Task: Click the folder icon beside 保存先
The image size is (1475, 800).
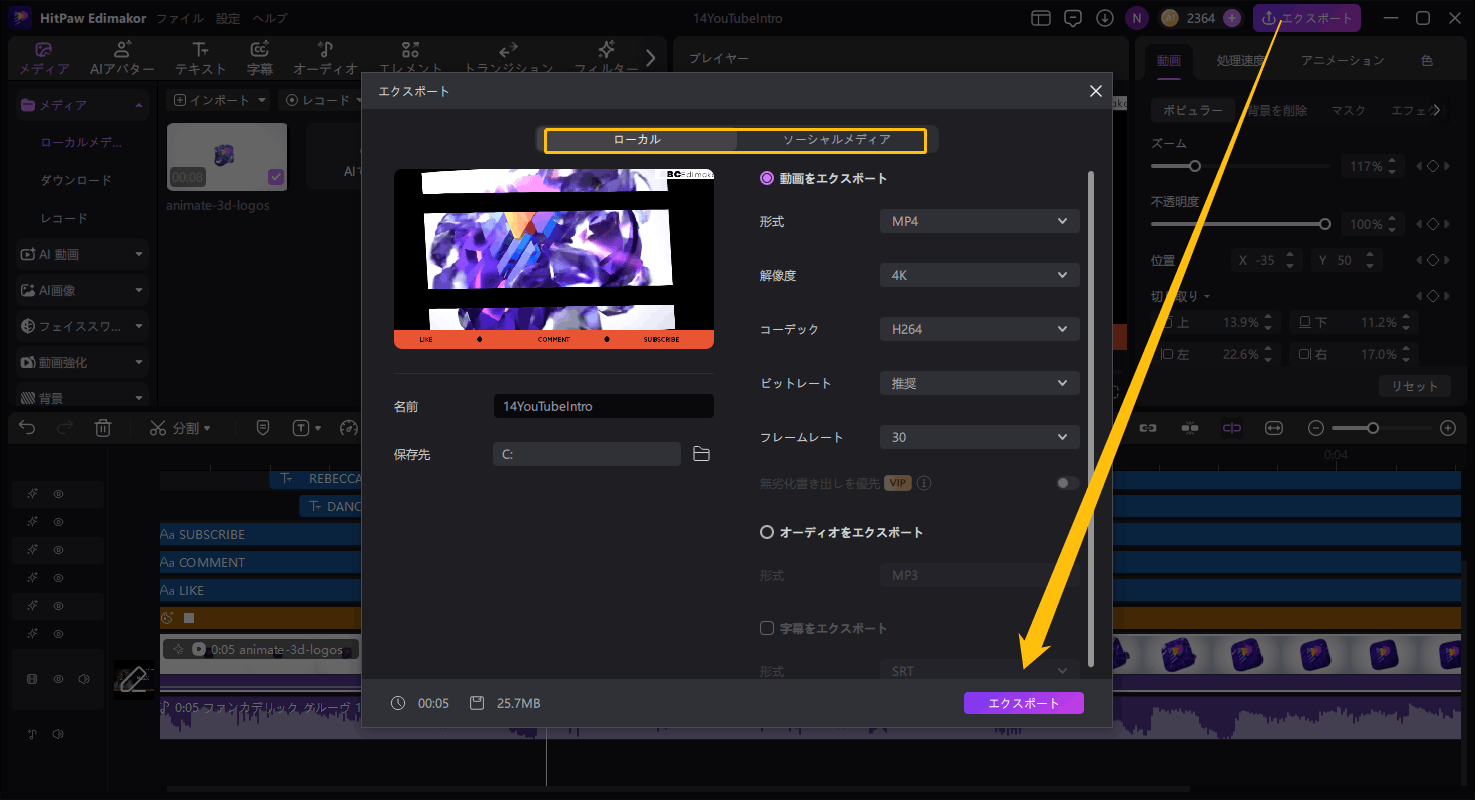Action: [700, 453]
